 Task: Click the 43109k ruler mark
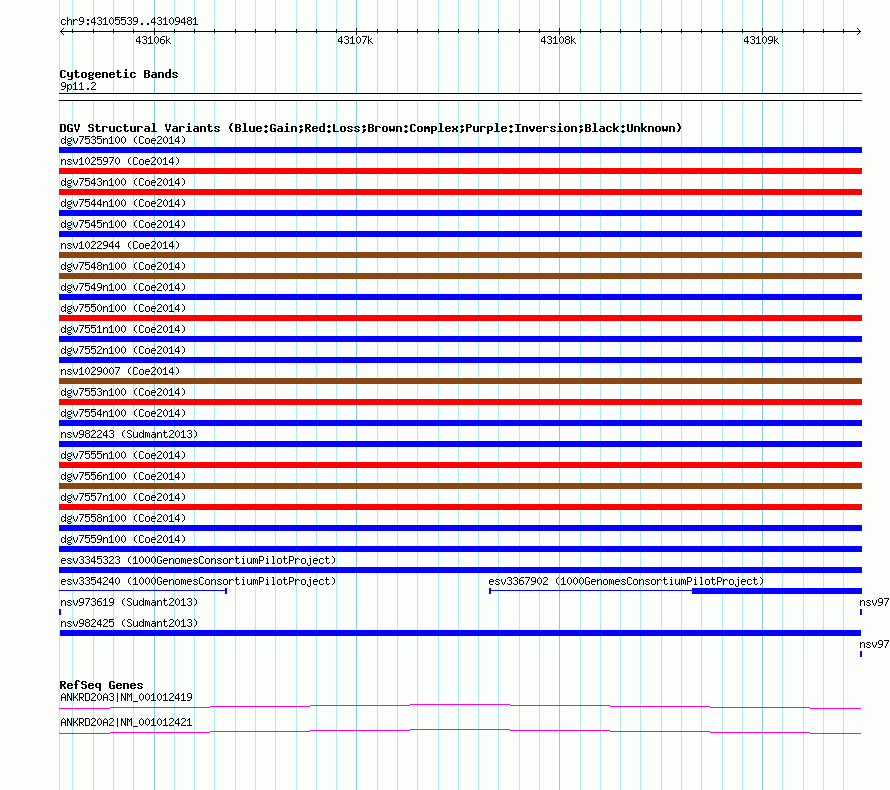(x=761, y=40)
